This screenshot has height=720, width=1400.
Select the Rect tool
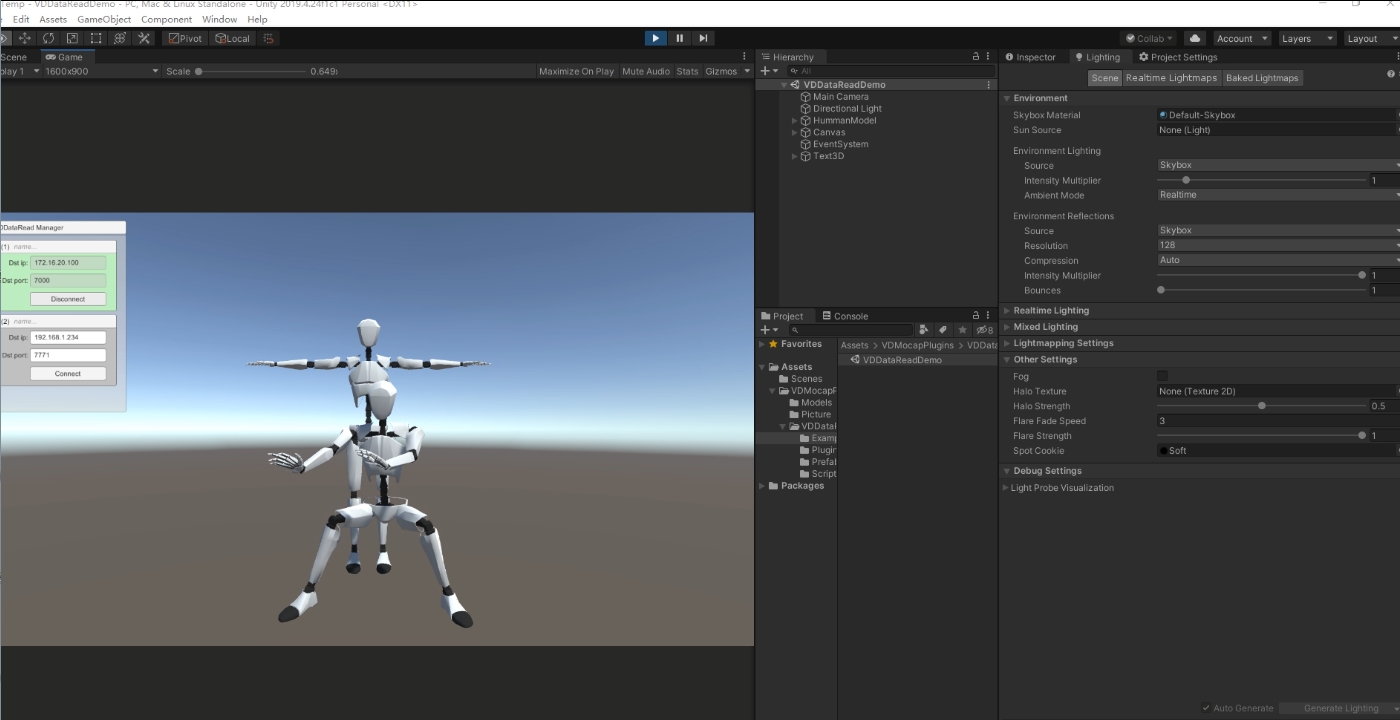pos(96,38)
